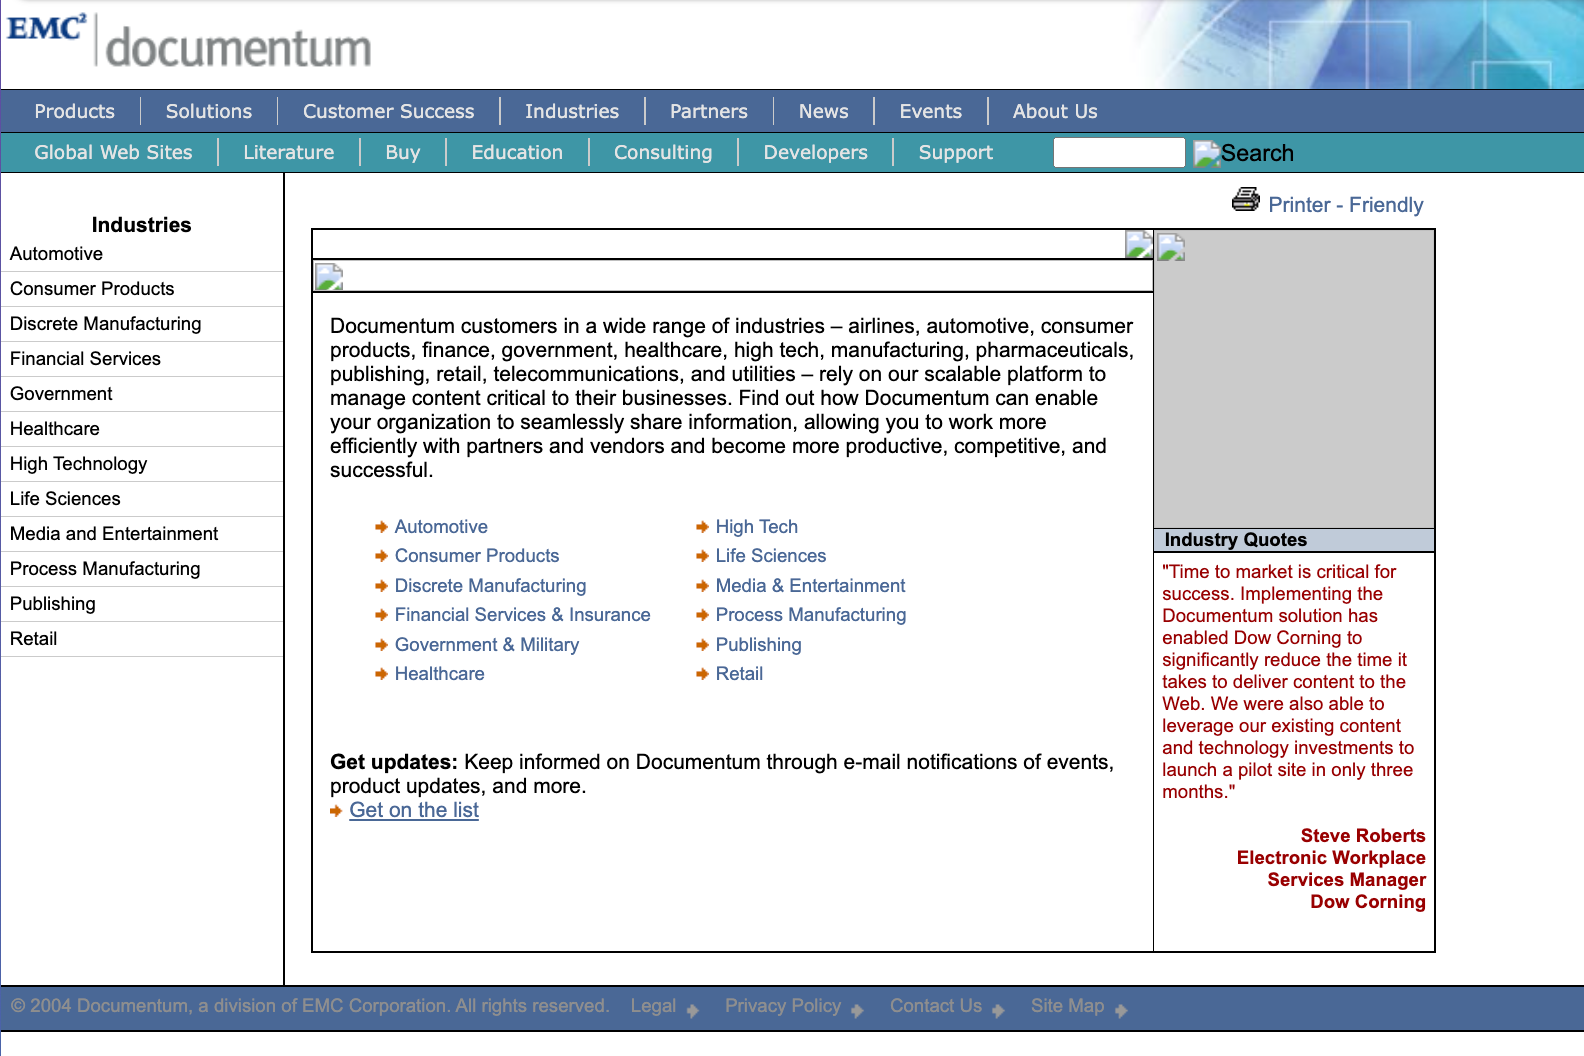Click Healthcare link in the content list
The image size is (1584, 1056).
(x=439, y=674)
